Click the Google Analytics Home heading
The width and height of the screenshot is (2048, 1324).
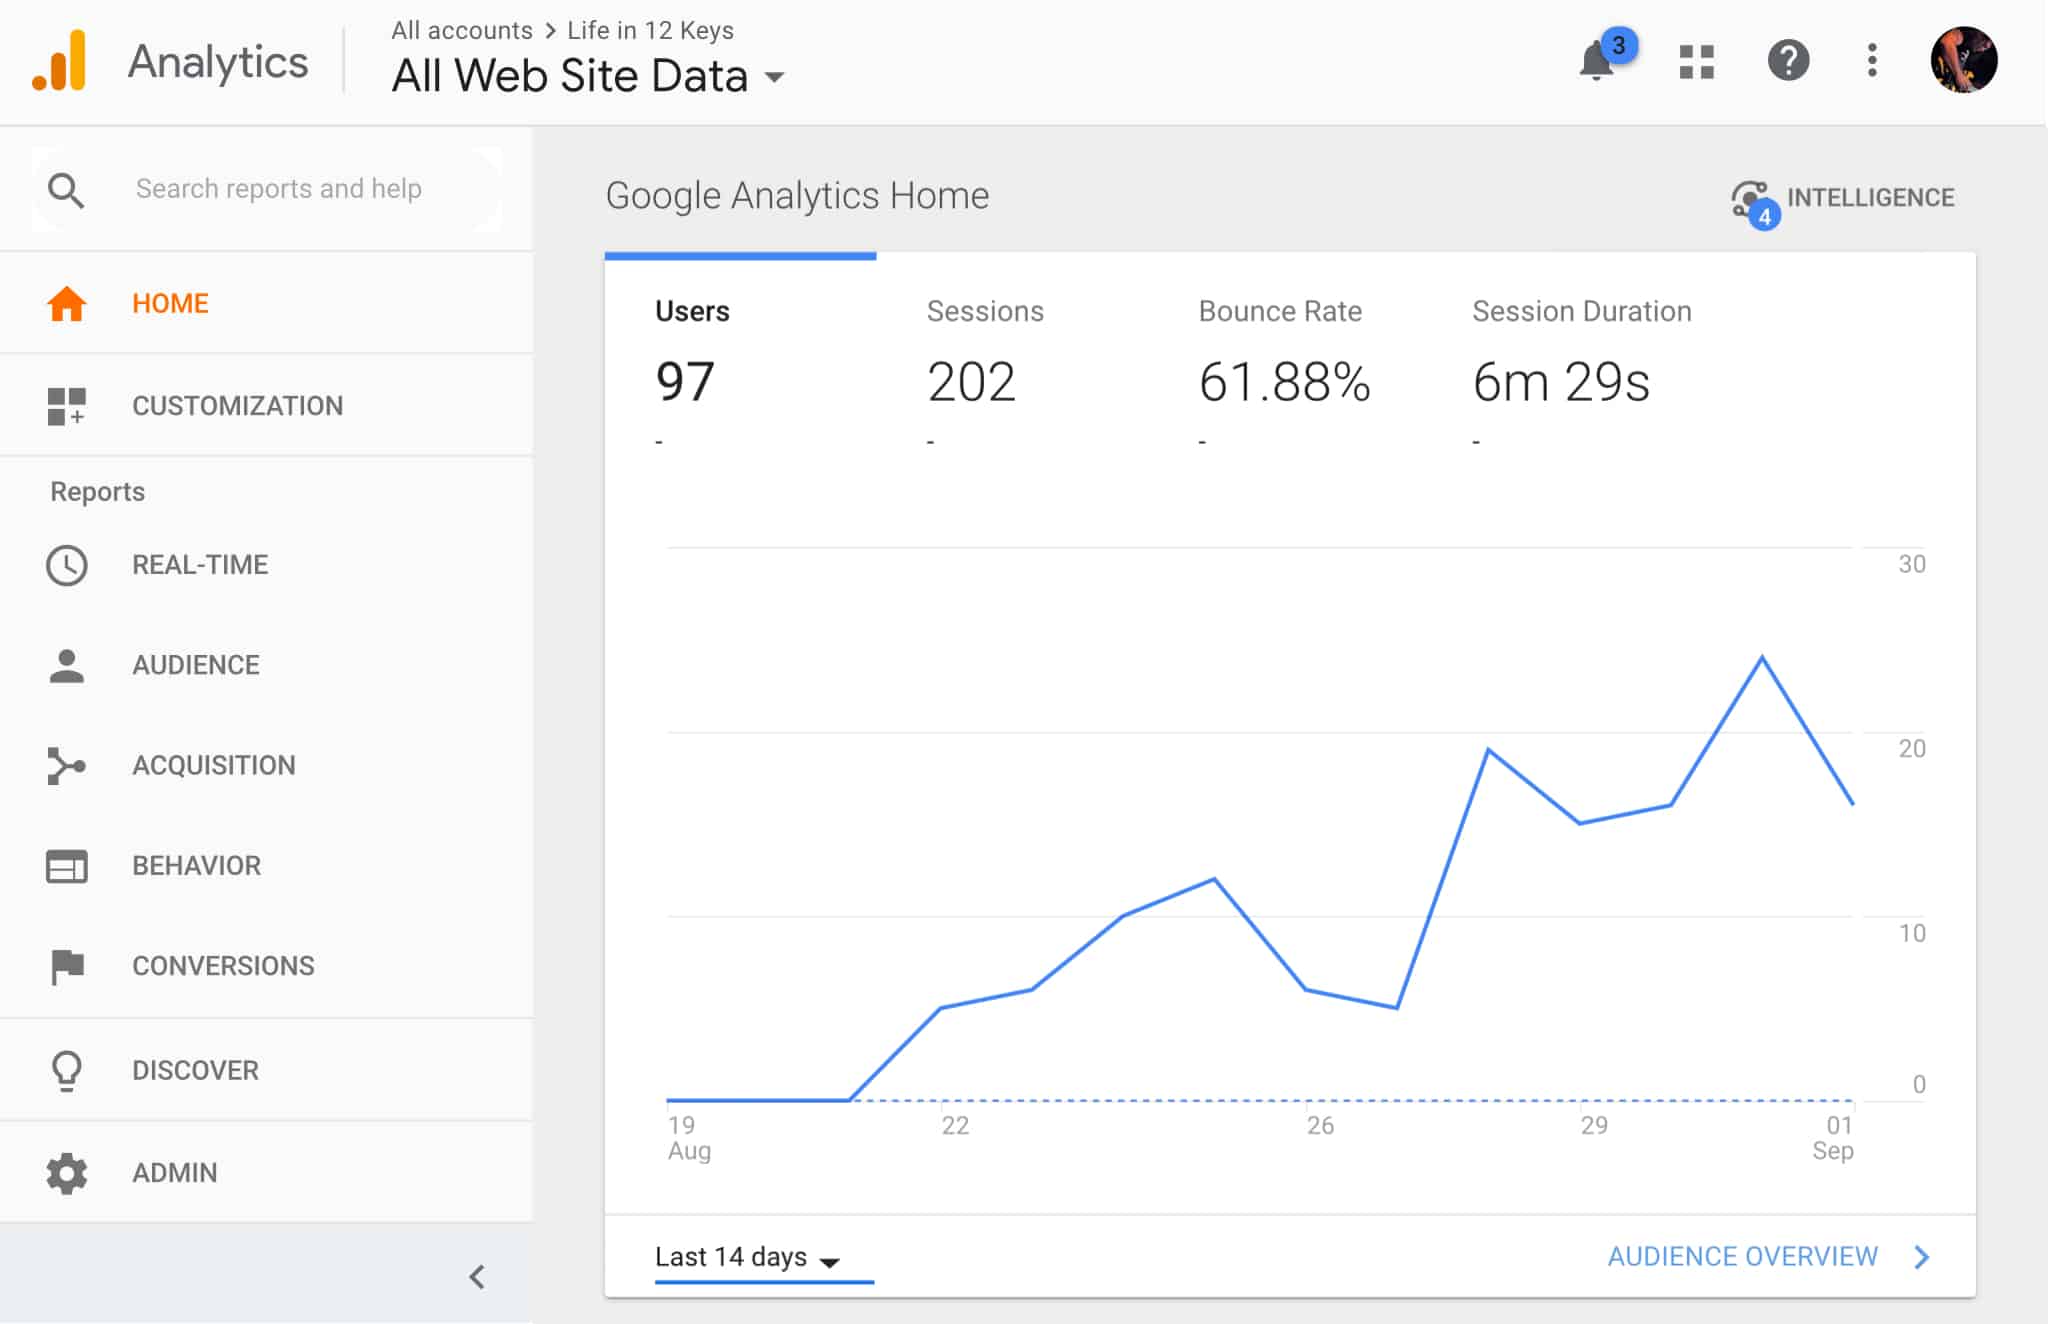(x=797, y=196)
